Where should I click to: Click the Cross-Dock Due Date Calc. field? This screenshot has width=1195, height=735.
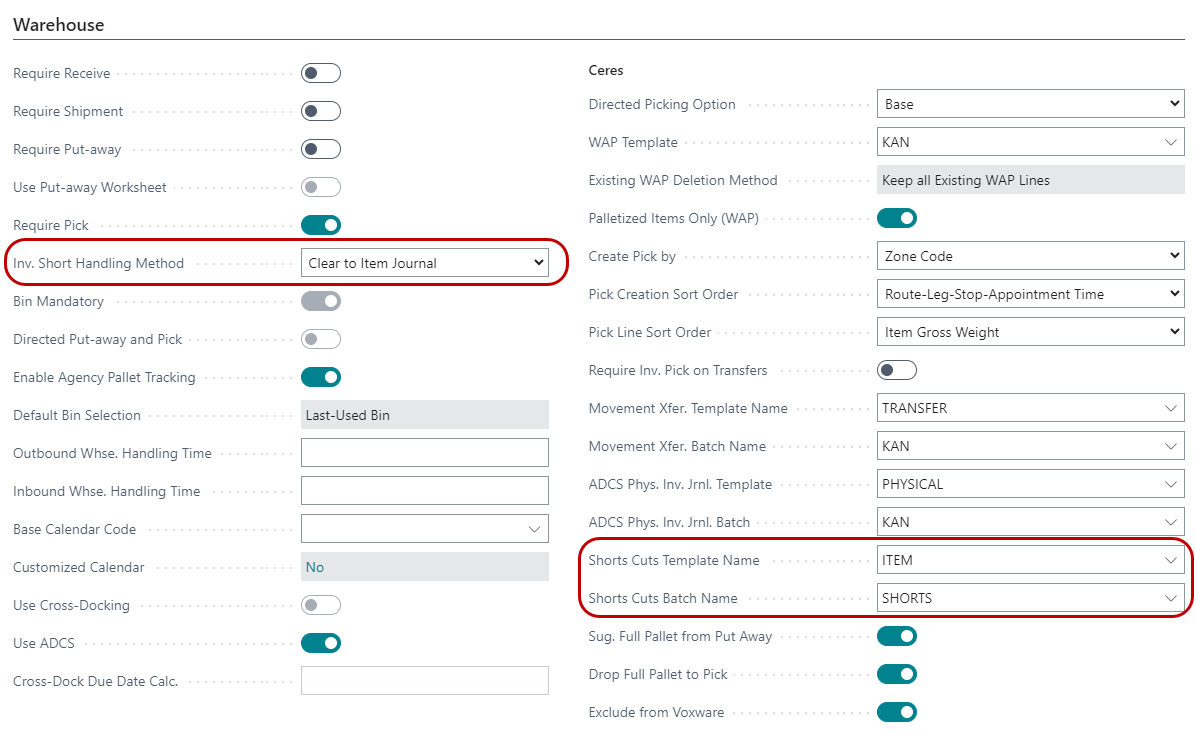pyautogui.click(x=425, y=681)
